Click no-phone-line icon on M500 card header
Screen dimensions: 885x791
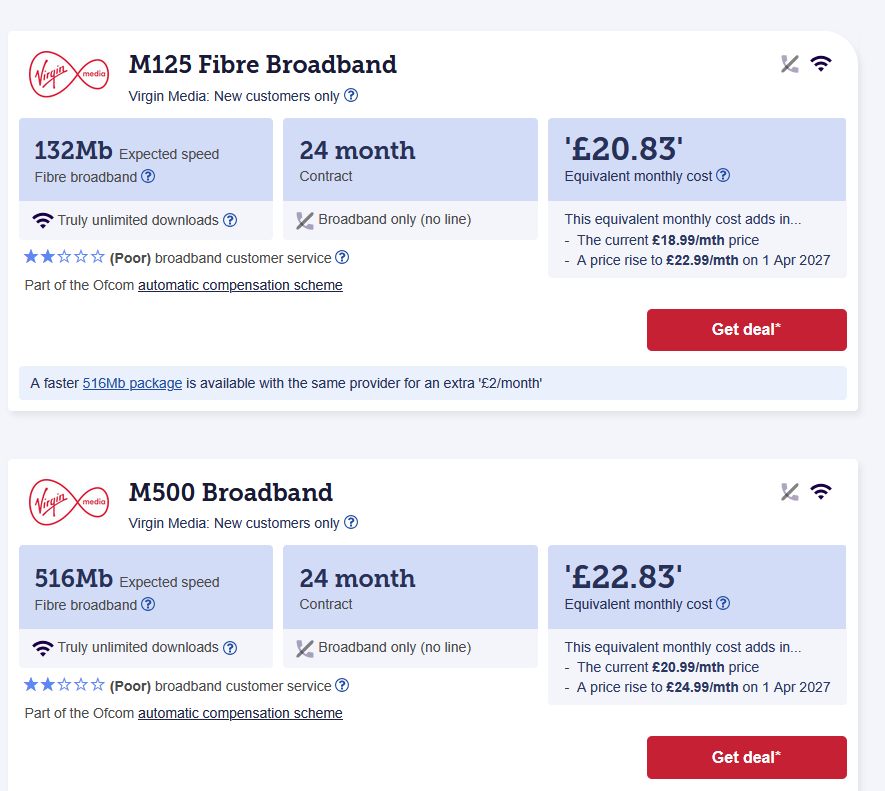point(790,492)
